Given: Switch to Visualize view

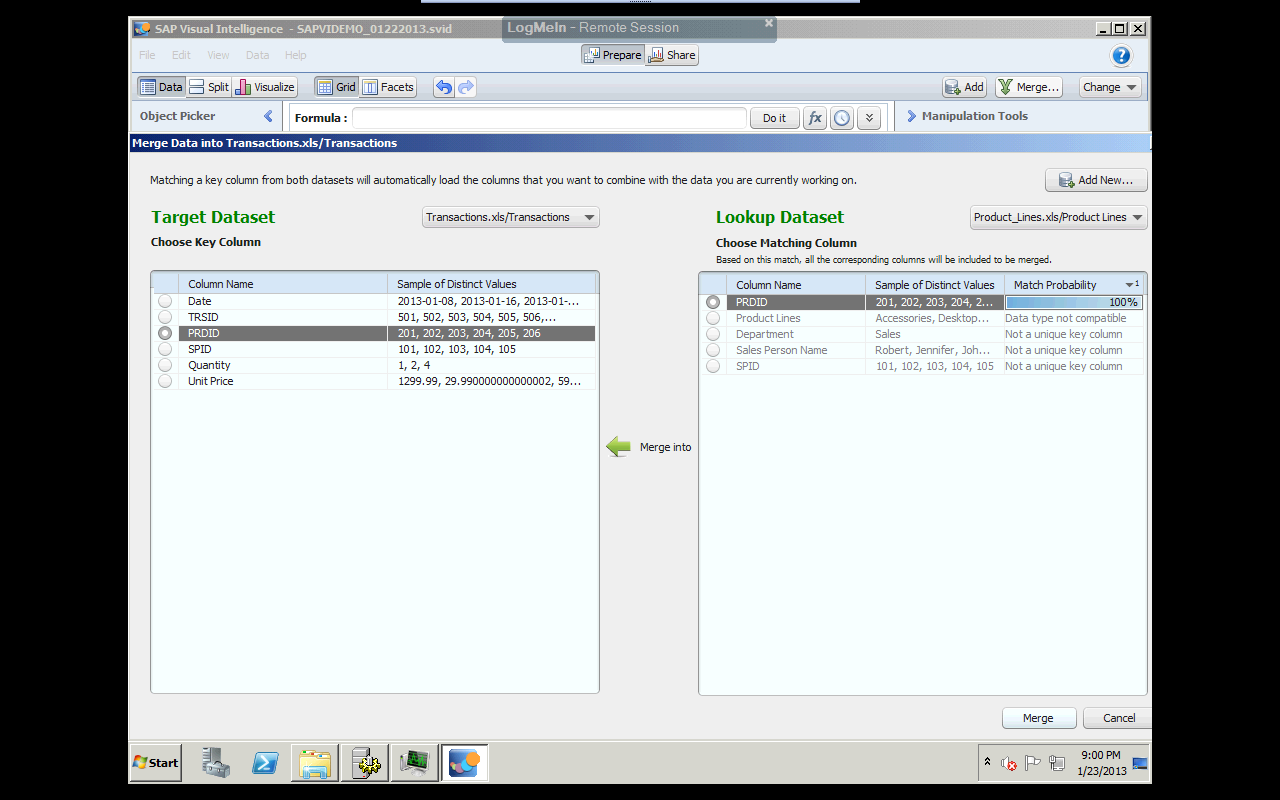Looking at the screenshot, I should [265, 87].
